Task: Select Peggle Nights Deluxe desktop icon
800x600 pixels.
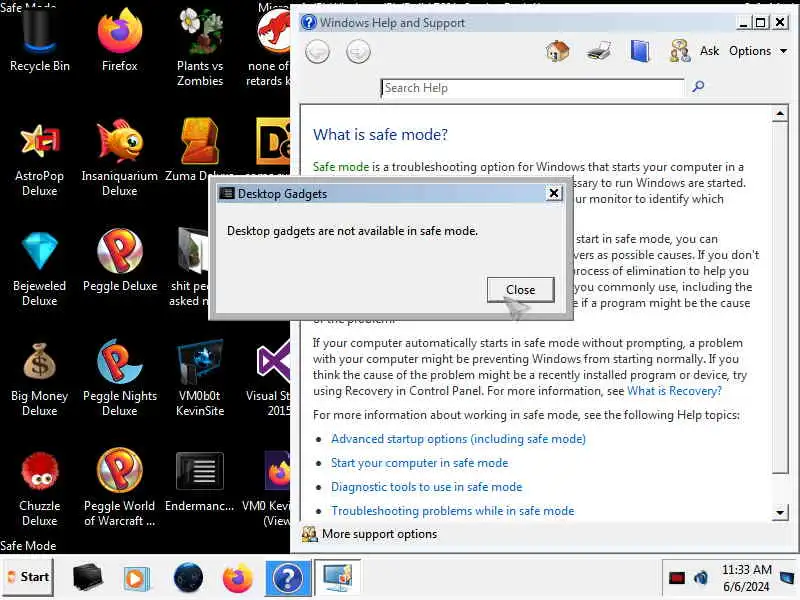Action: (119, 379)
